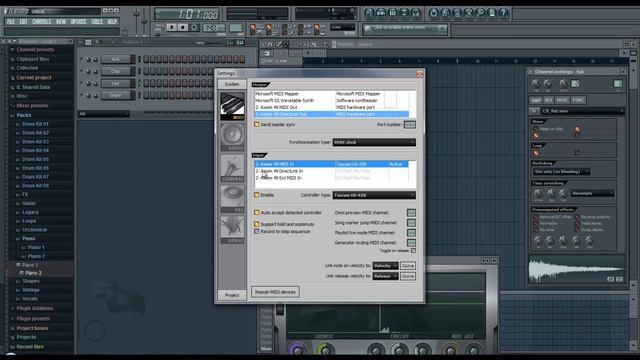Open Link note on velocity dropdown

pos(385,266)
